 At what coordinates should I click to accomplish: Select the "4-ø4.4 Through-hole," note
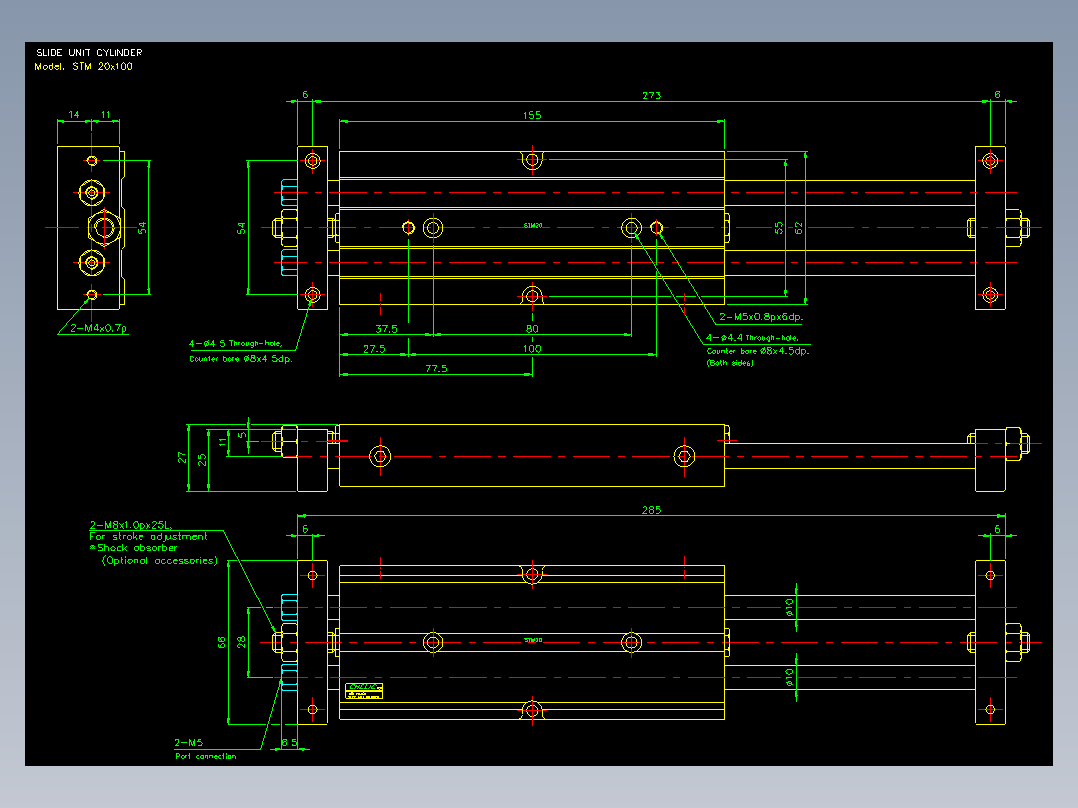tap(752, 338)
